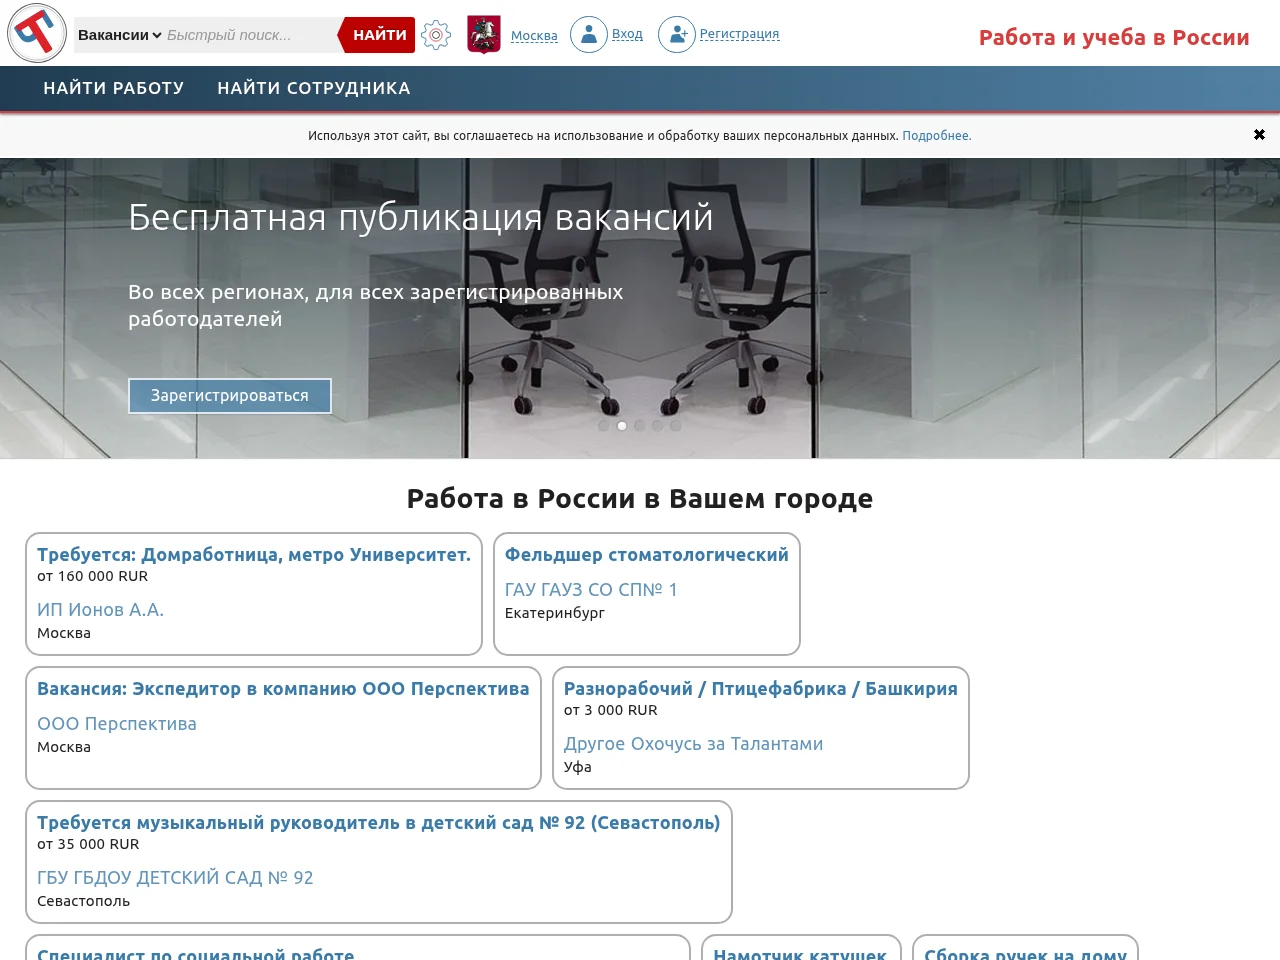Click the Севастополь city text
Viewport: 1280px width, 960px height.
(84, 901)
